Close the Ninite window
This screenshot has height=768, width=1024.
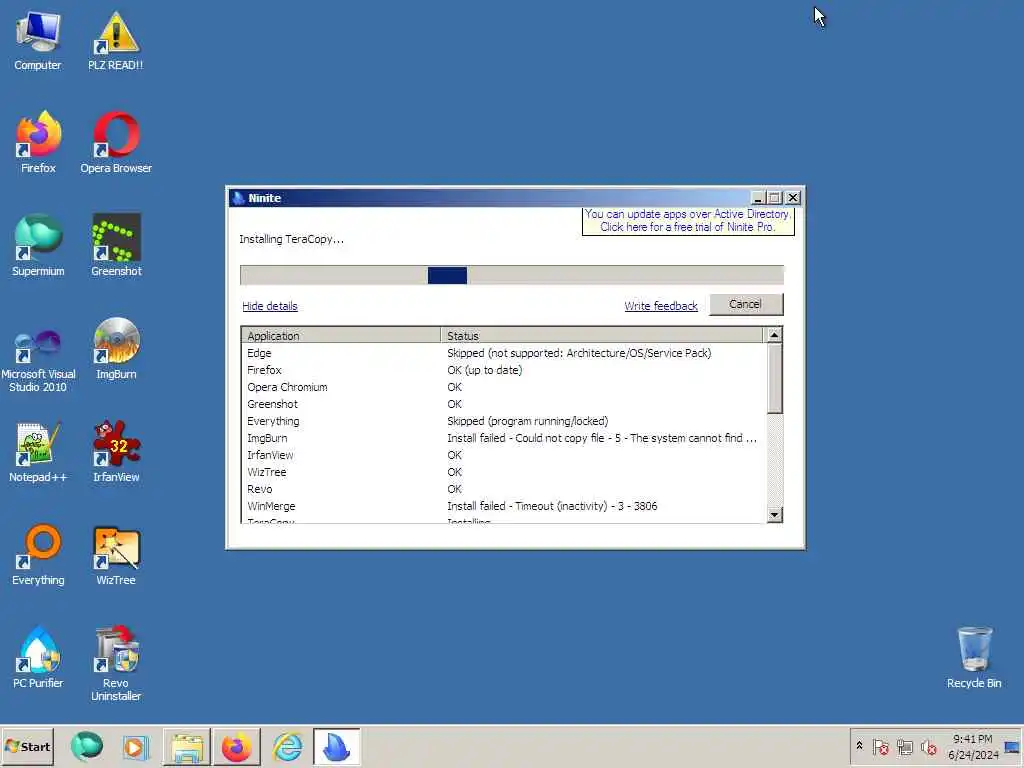(793, 197)
